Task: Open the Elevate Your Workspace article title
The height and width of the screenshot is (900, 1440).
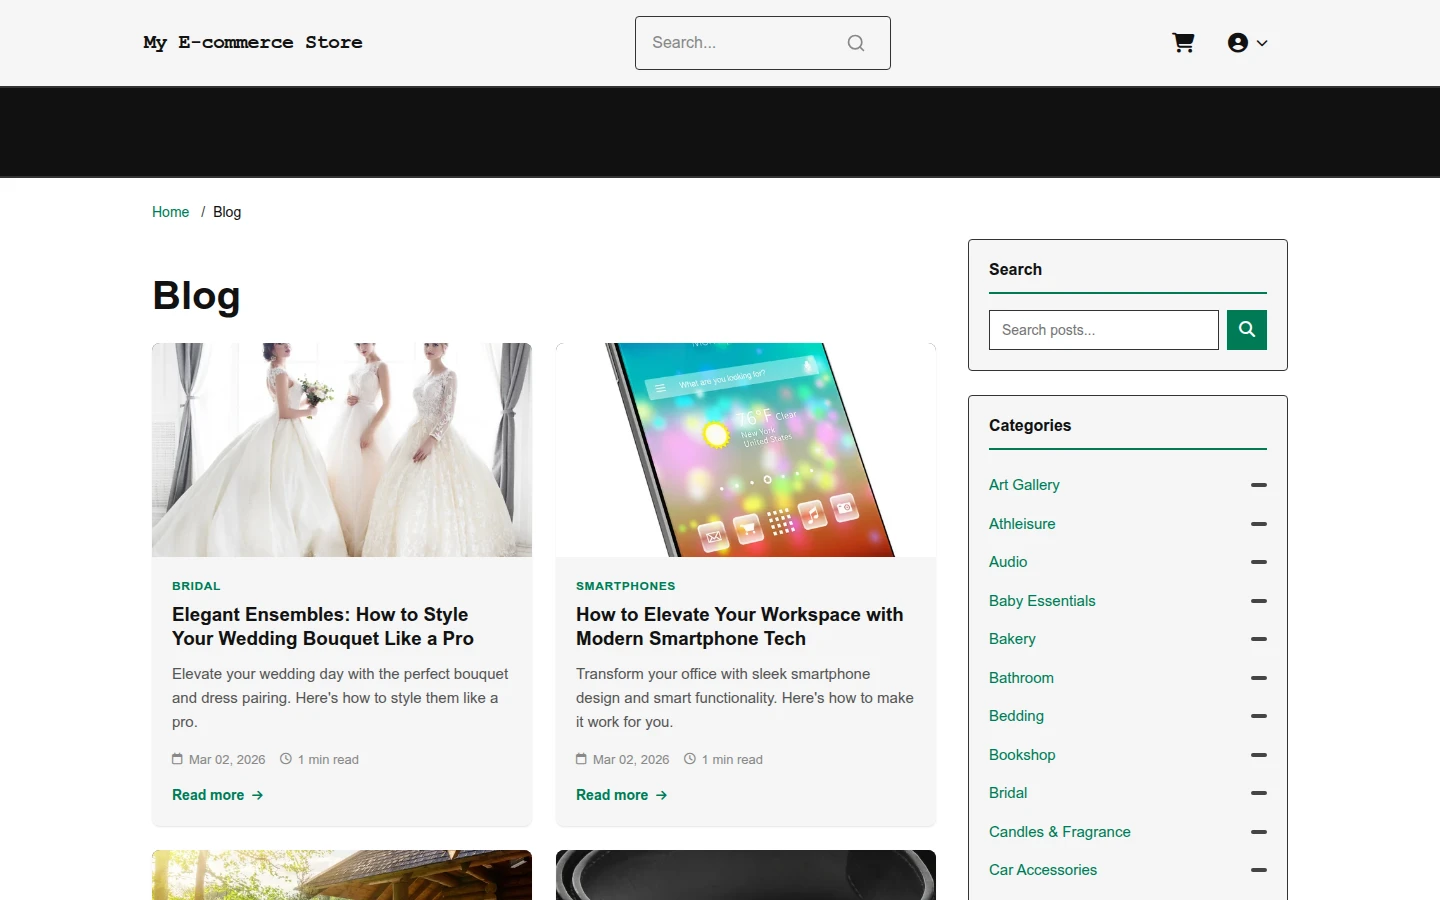Action: [x=740, y=627]
